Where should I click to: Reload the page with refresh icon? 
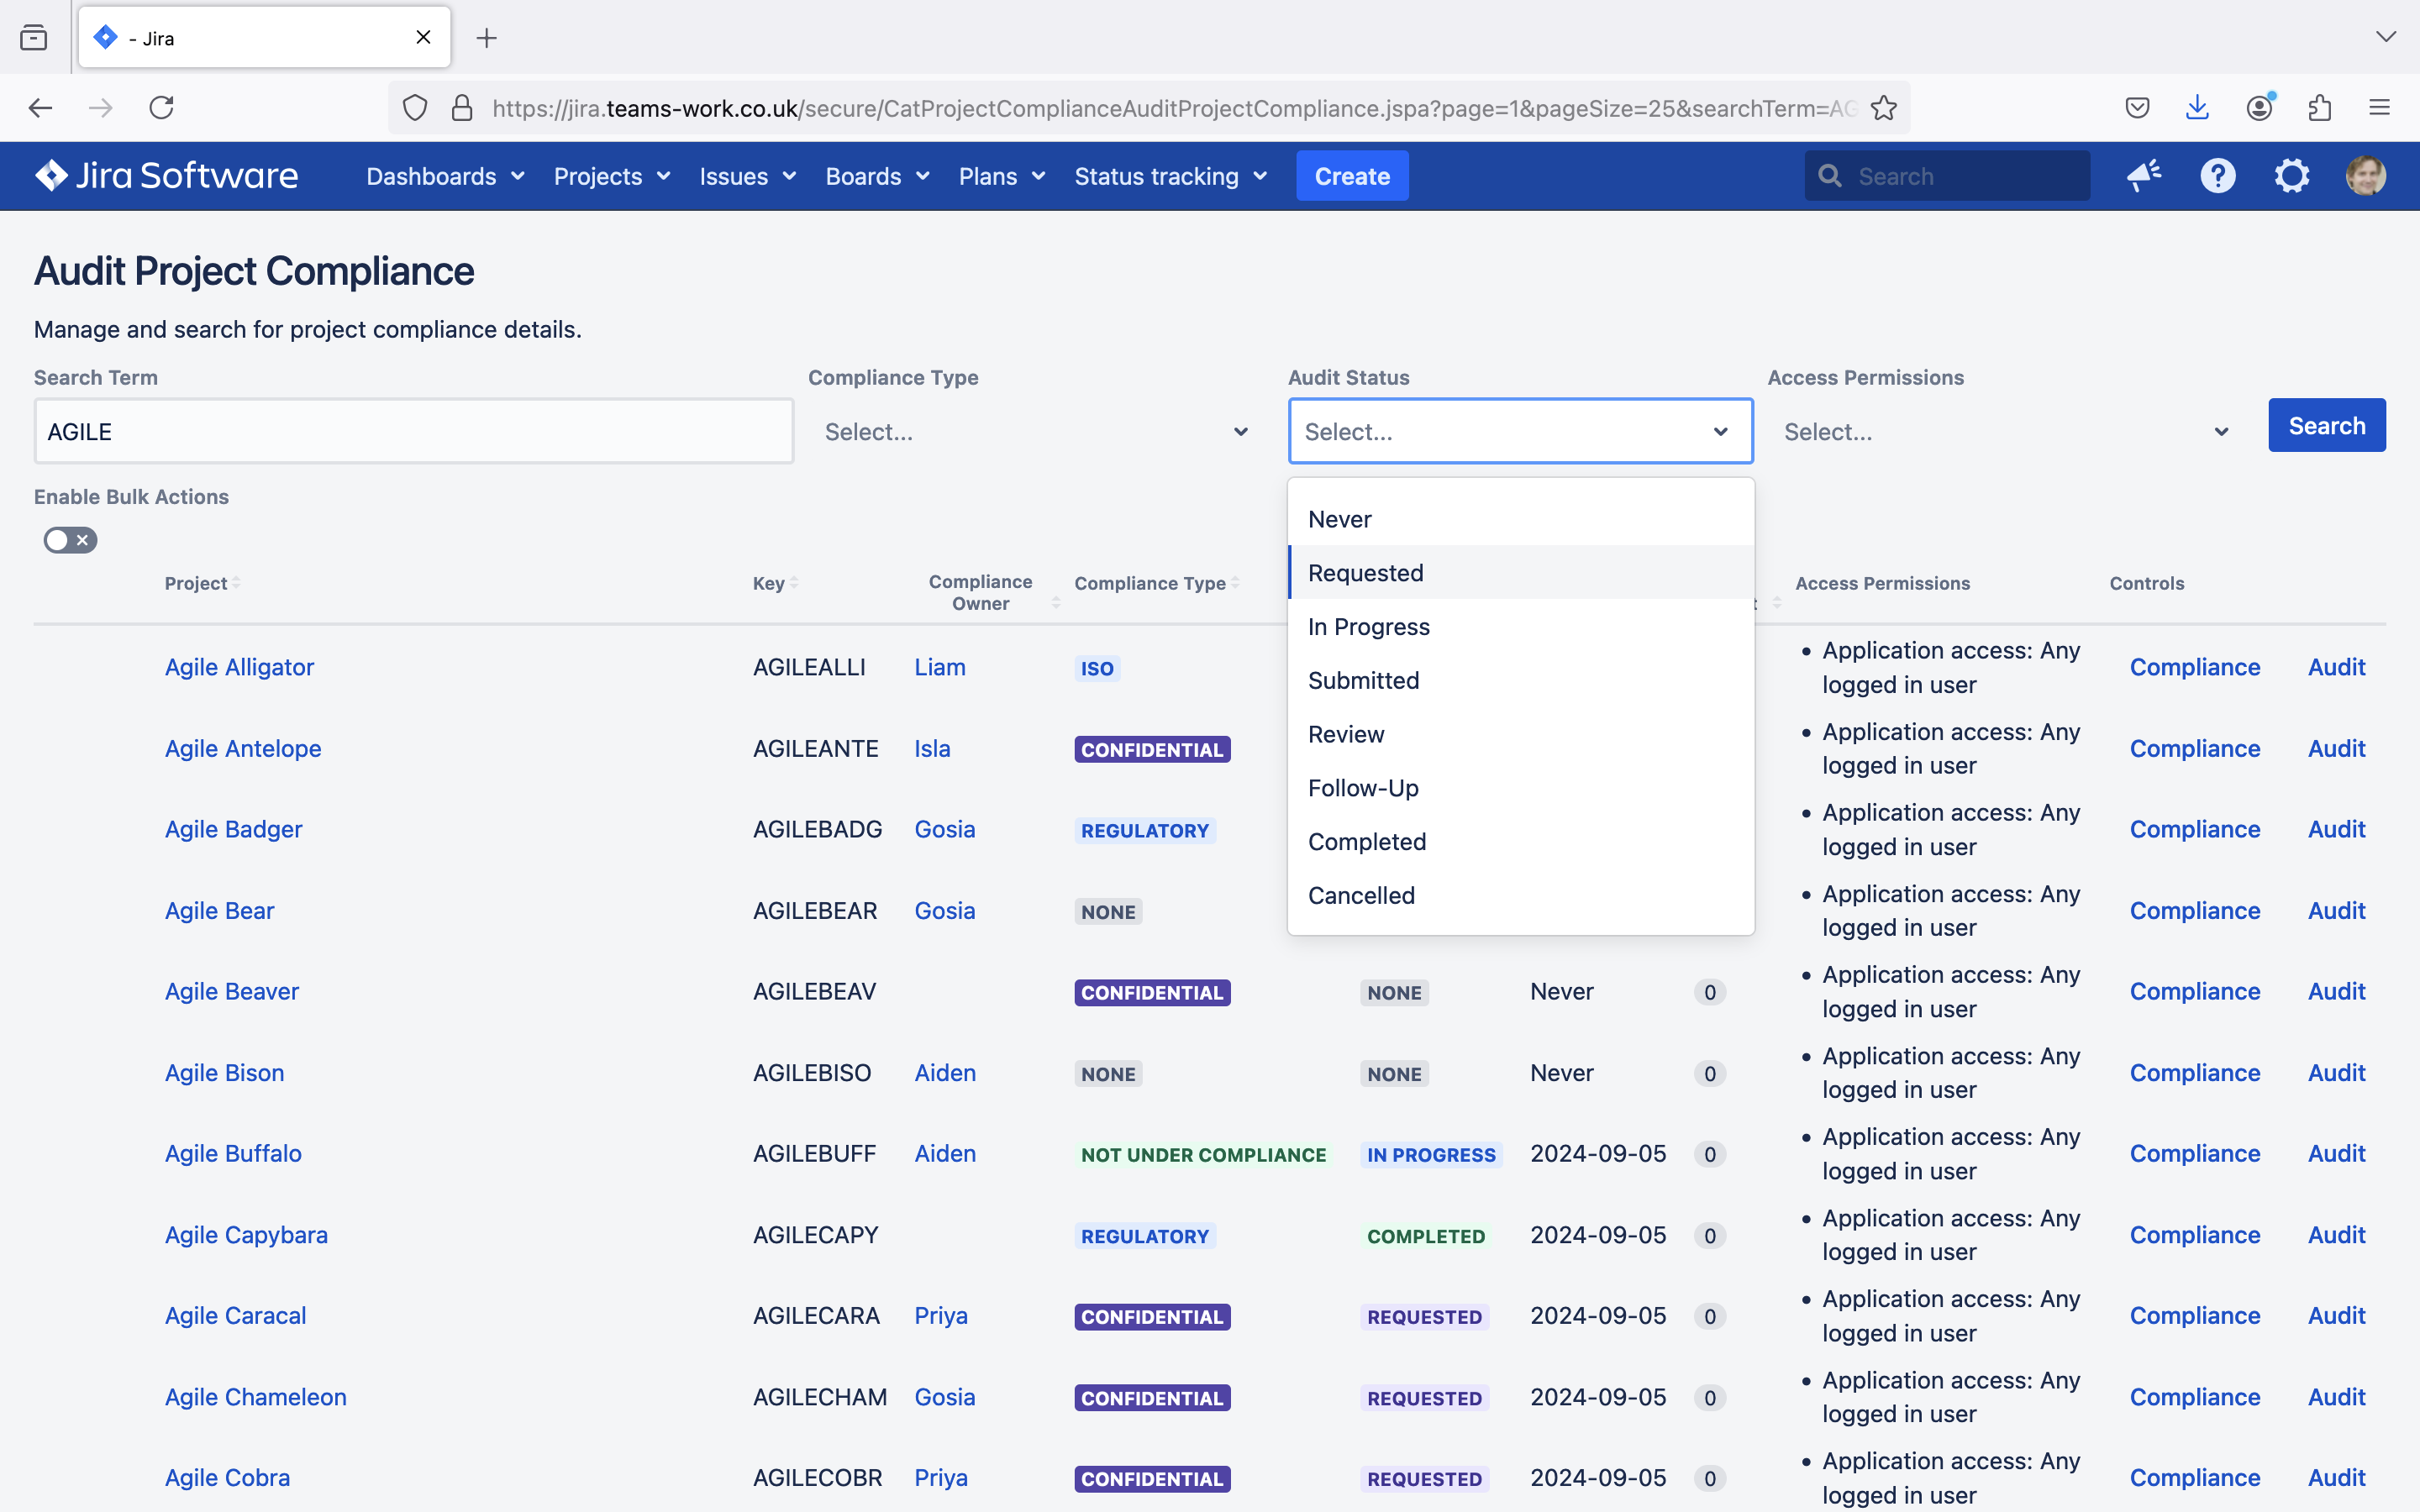(162, 108)
